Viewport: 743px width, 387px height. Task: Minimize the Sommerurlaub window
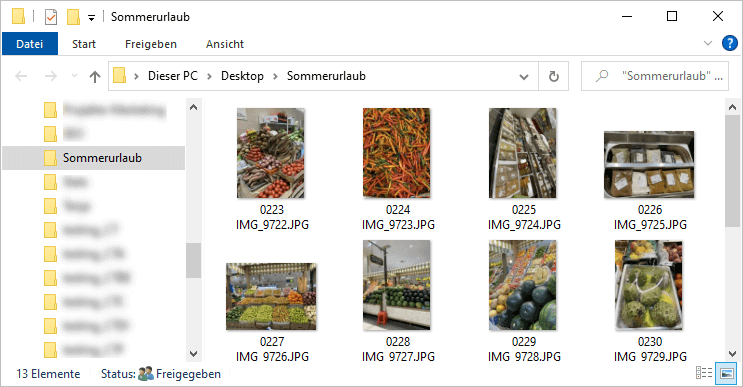[627, 17]
